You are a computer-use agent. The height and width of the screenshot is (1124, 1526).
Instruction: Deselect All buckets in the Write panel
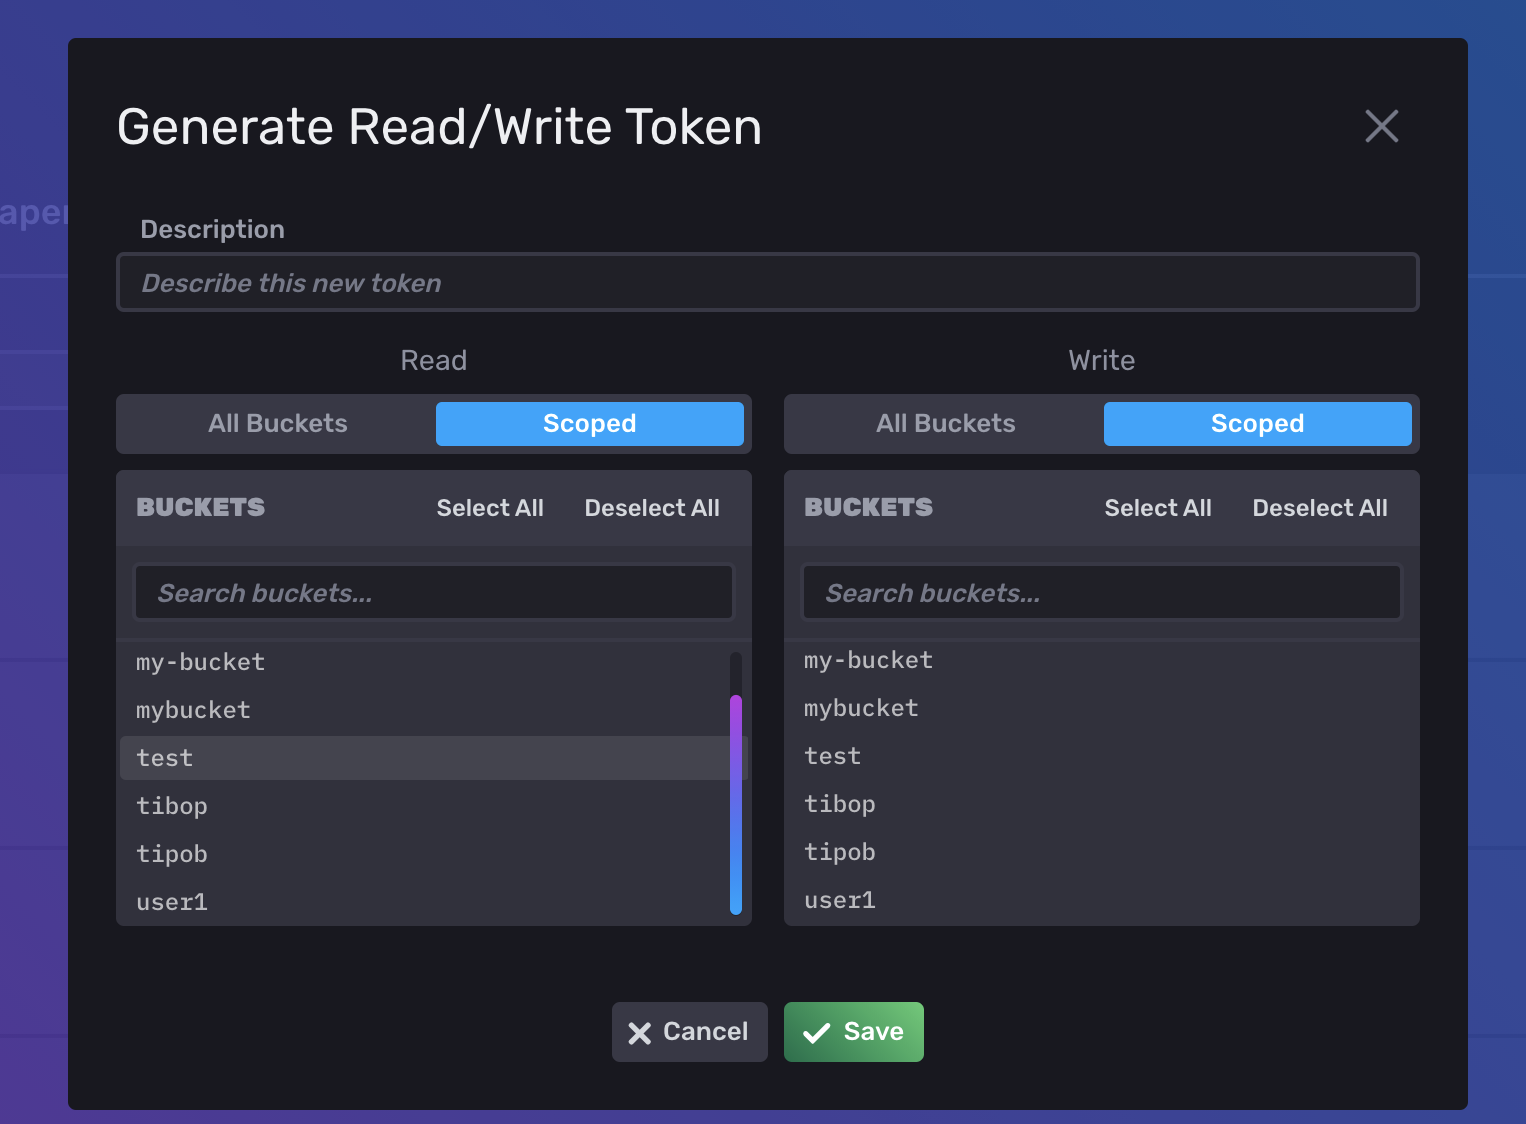1319,507
